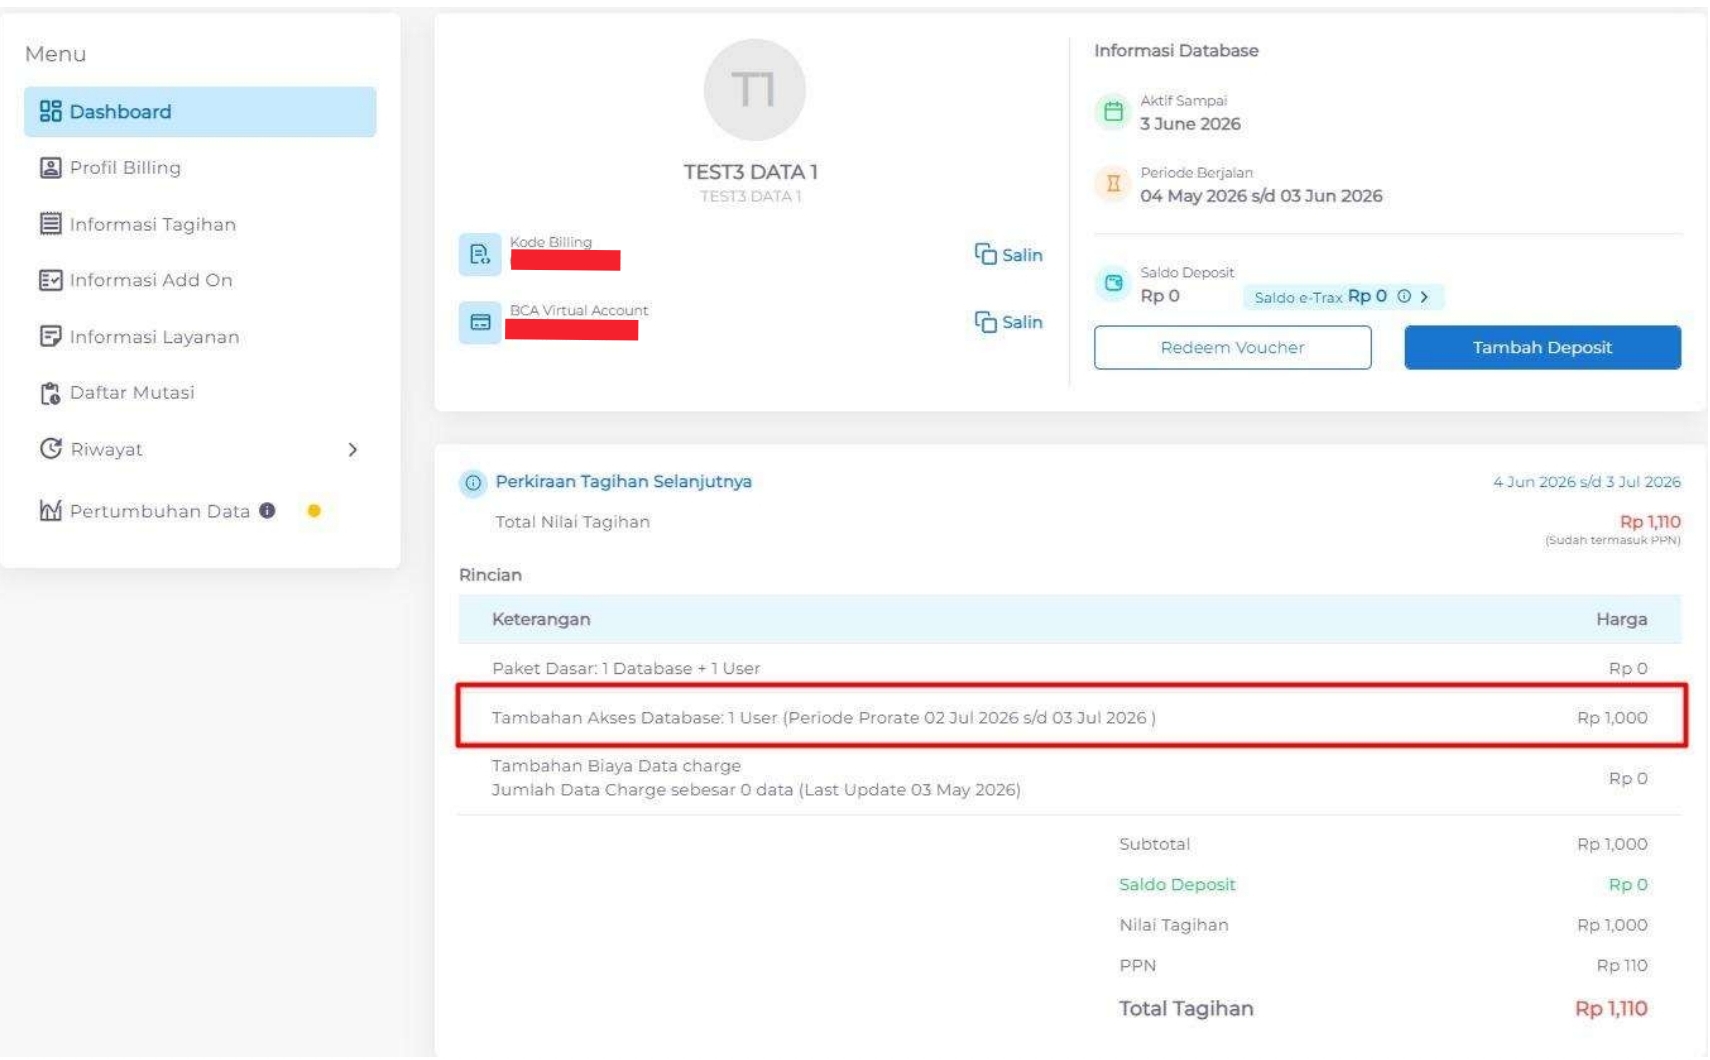
Task: Click the Kode Billing document icon
Action: coord(479,254)
